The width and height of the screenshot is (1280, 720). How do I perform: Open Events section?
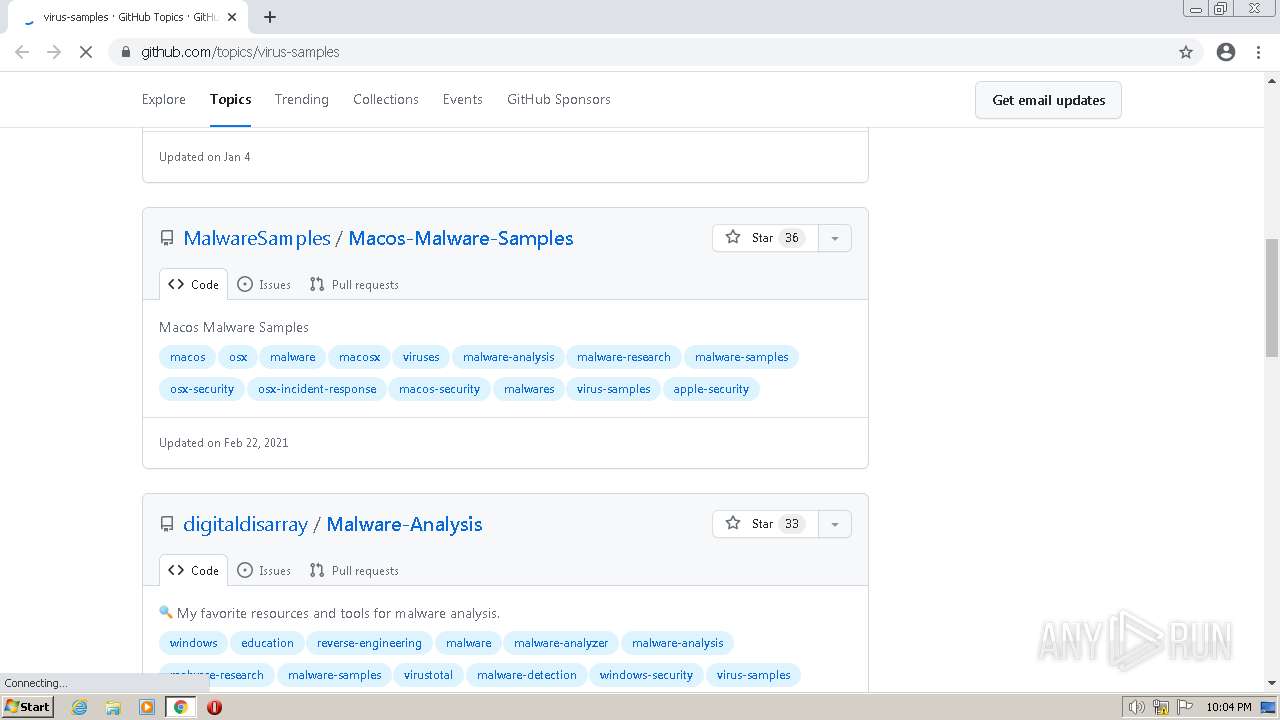(463, 99)
